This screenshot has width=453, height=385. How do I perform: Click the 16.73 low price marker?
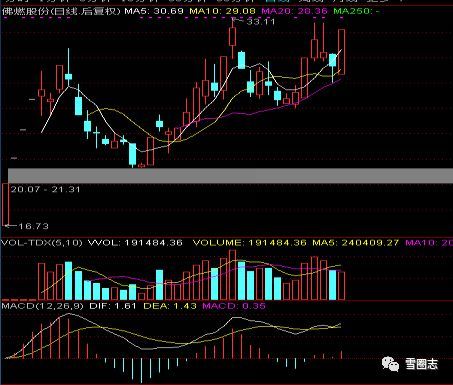click(x=33, y=226)
